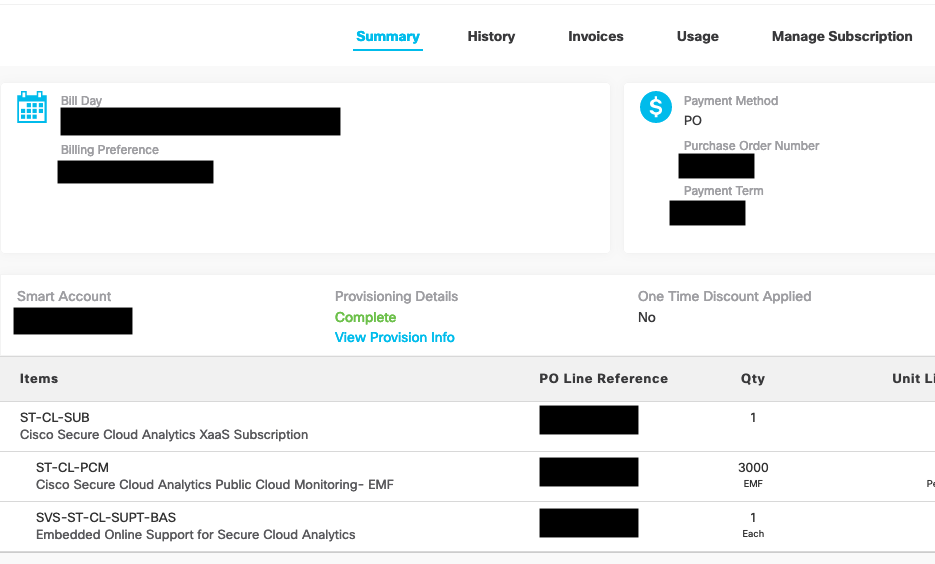This screenshot has width=935, height=564.
Task: Click the Complete provisioning status
Action: (x=365, y=317)
